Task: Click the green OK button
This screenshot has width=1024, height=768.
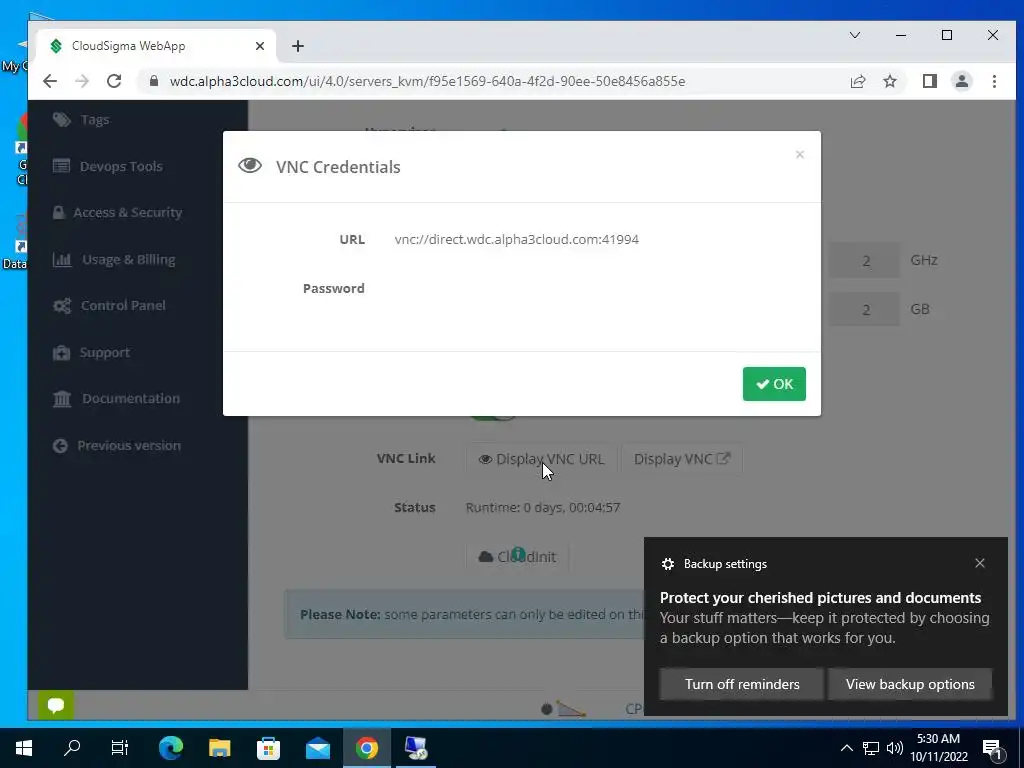Action: [x=774, y=384]
